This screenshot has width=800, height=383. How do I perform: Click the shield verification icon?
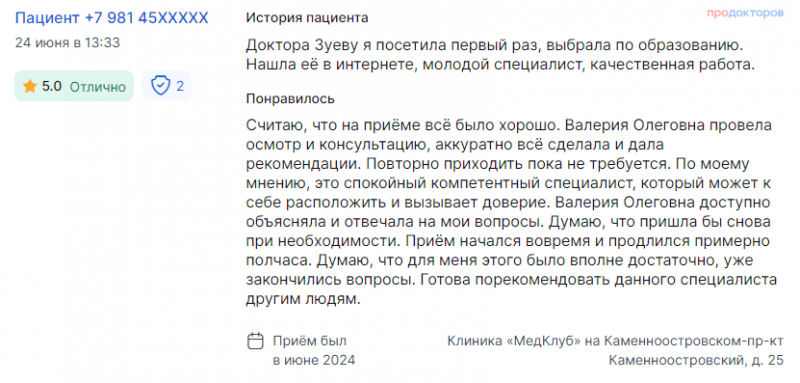pyautogui.click(x=161, y=86)
